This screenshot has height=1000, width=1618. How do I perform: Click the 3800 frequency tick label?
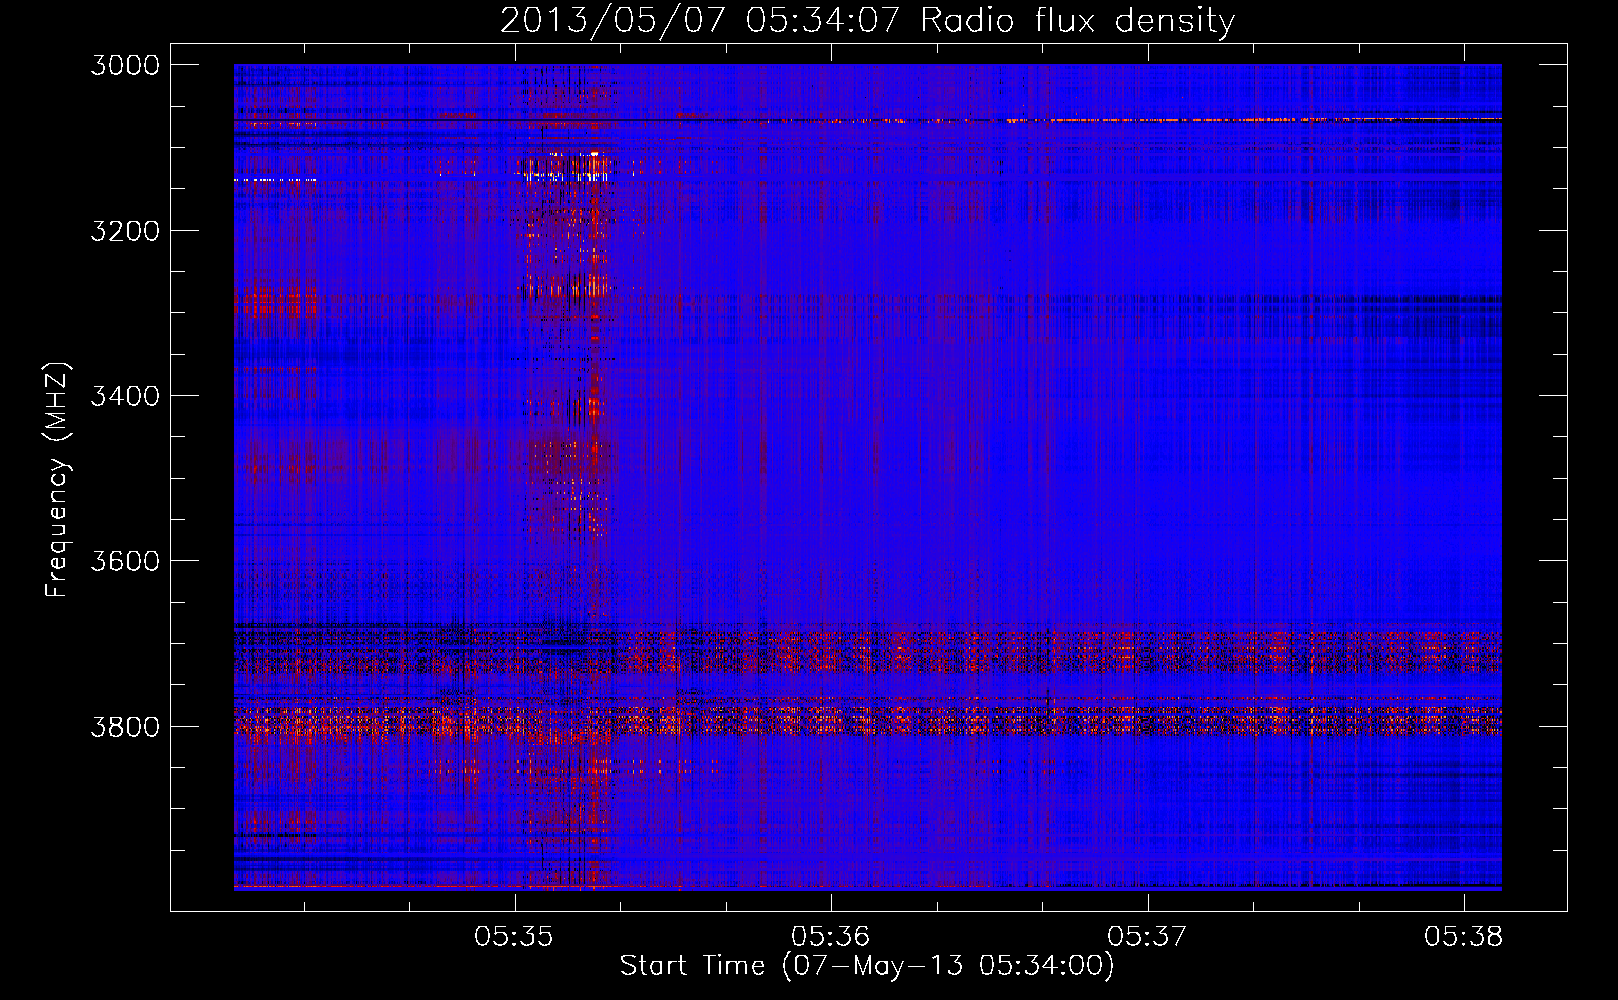[x=125, y=726]
